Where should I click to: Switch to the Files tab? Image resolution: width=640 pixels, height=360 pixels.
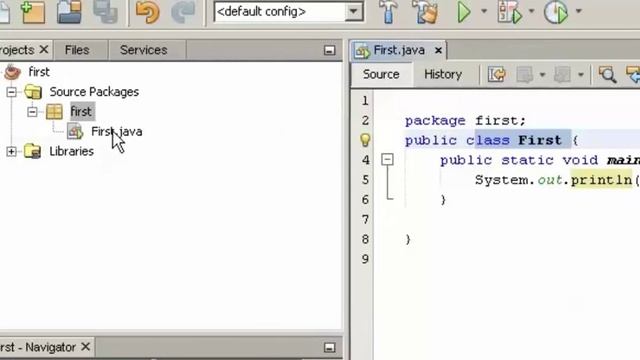pyautogui.click(x=77, y=50)
